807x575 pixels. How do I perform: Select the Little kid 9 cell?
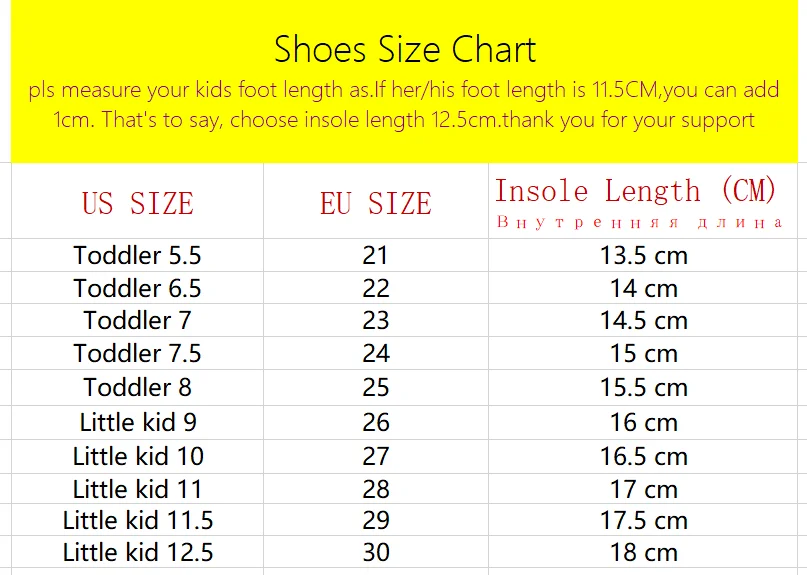click(x=137, y=422)
